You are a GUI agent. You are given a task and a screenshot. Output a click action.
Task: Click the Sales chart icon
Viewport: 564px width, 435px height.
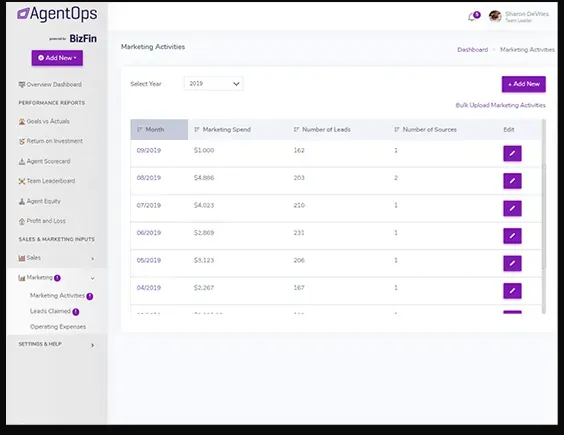(x=22, y=258)
